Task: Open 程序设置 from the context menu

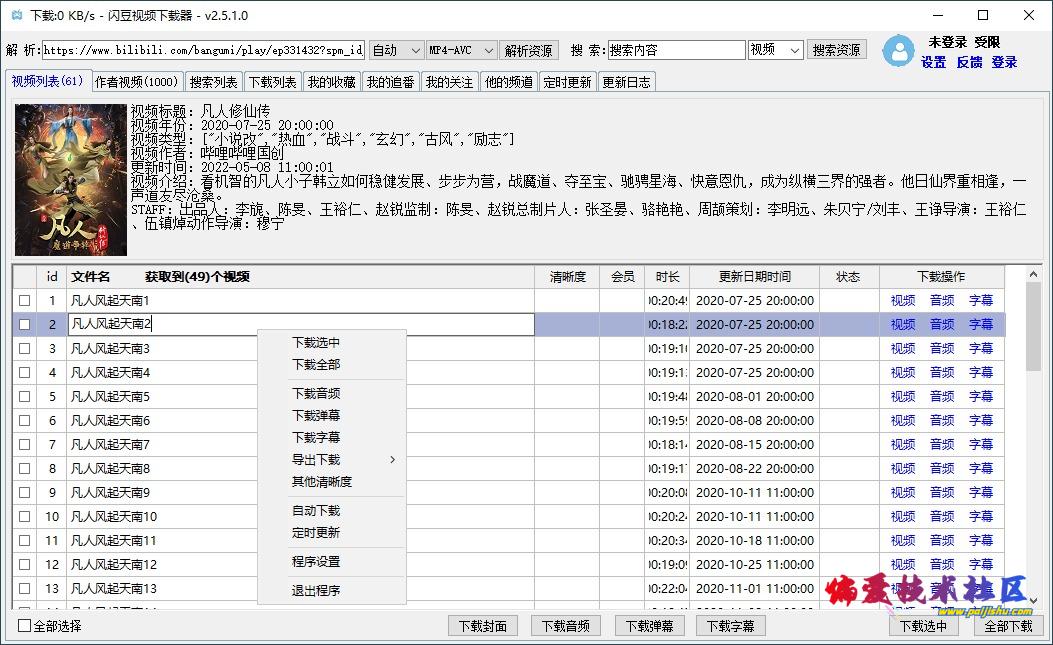Action: 316,562
